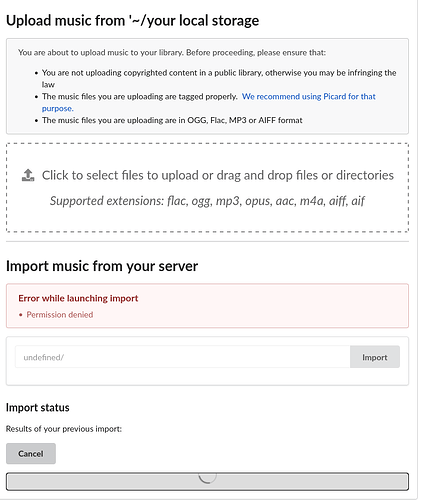Click 'Upload music from your local storage' heading

(x=132, y=21)
